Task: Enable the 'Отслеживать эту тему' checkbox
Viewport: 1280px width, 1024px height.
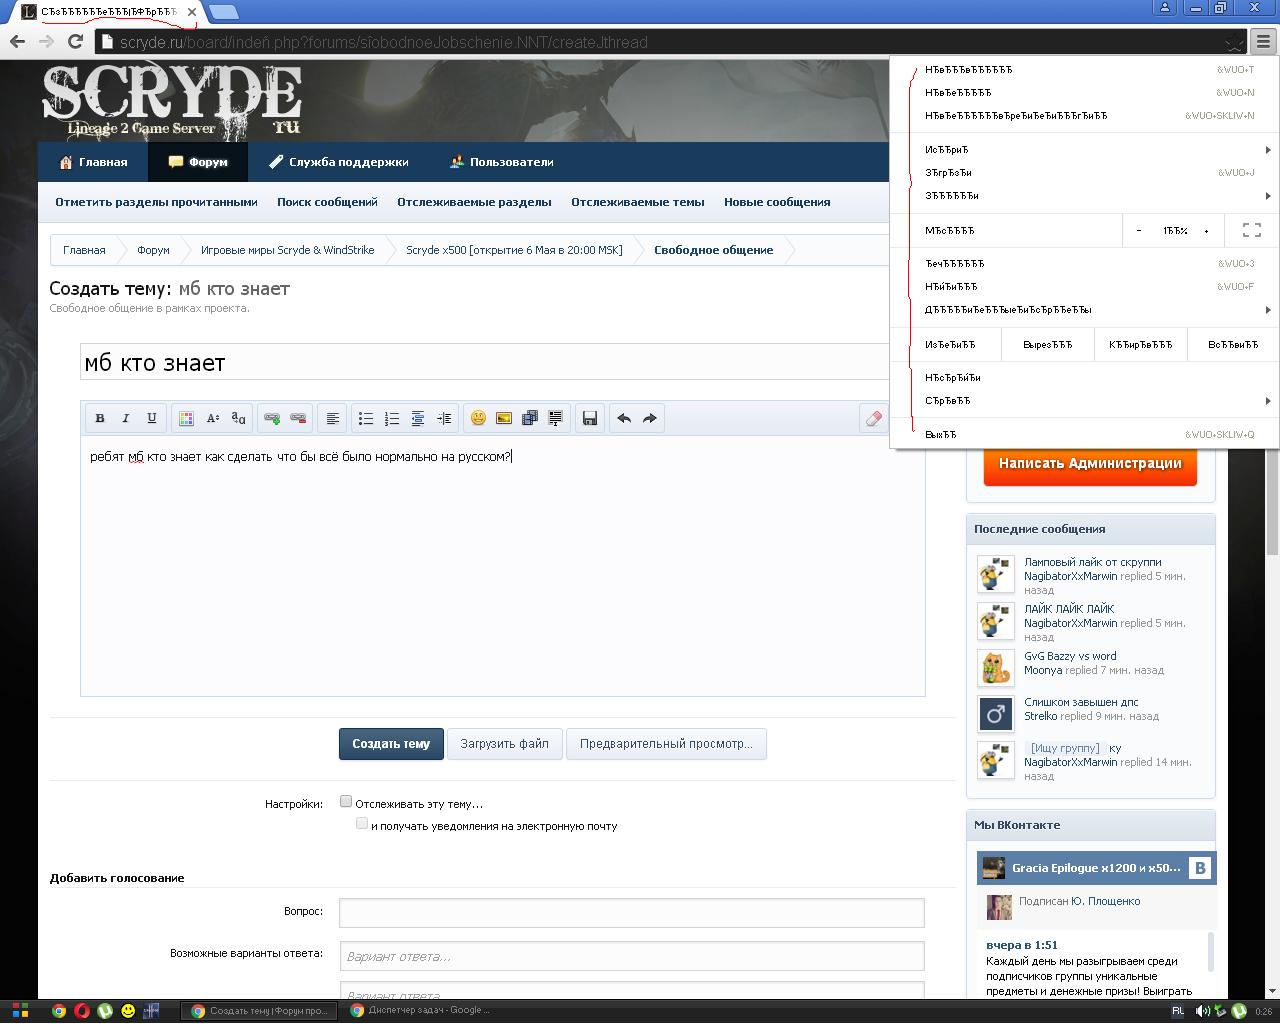Action: [x=346, y=801]
